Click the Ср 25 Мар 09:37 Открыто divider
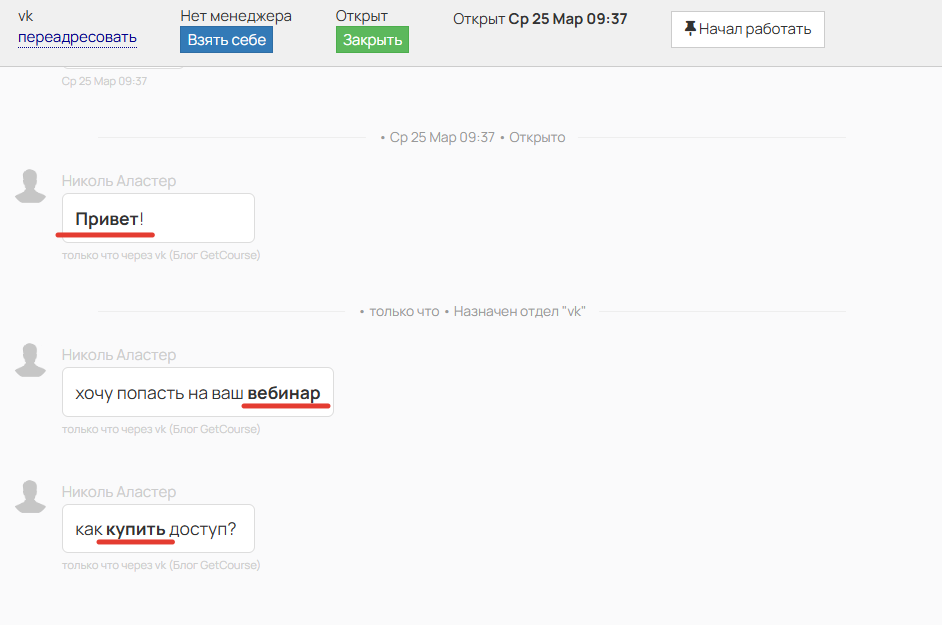Image resolution: width=942 pixels, height=625 pixels. (472, 137)
